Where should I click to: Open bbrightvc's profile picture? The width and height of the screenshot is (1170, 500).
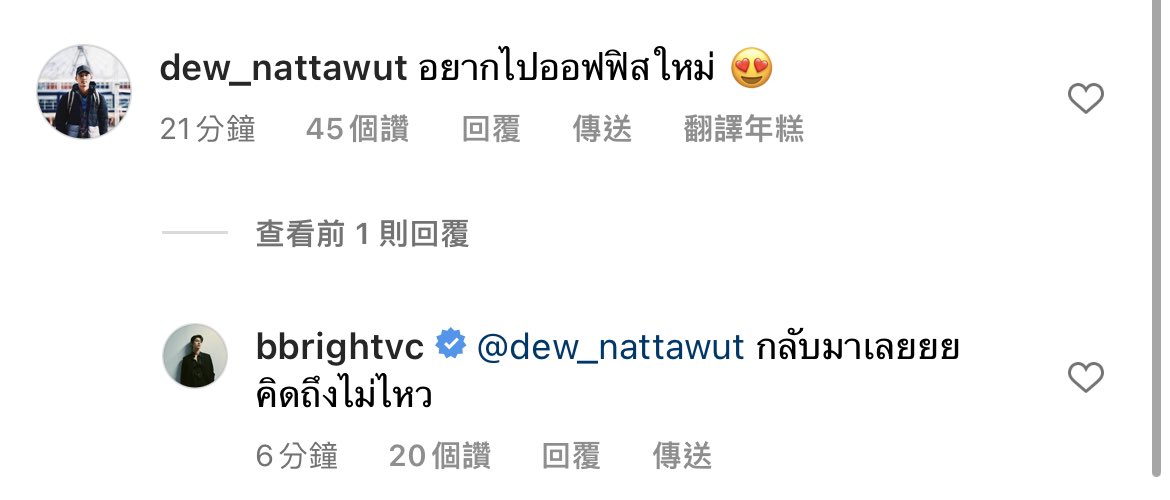coord(195,355)
